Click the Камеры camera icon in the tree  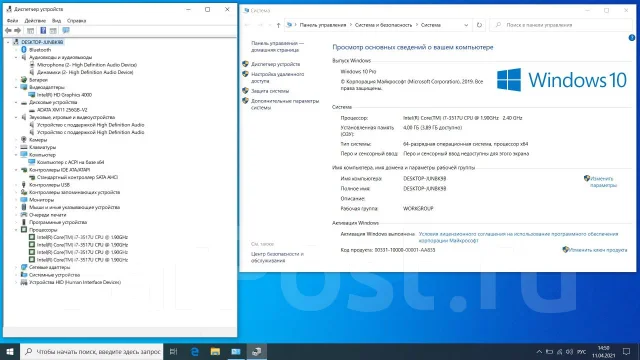(24, 140)
